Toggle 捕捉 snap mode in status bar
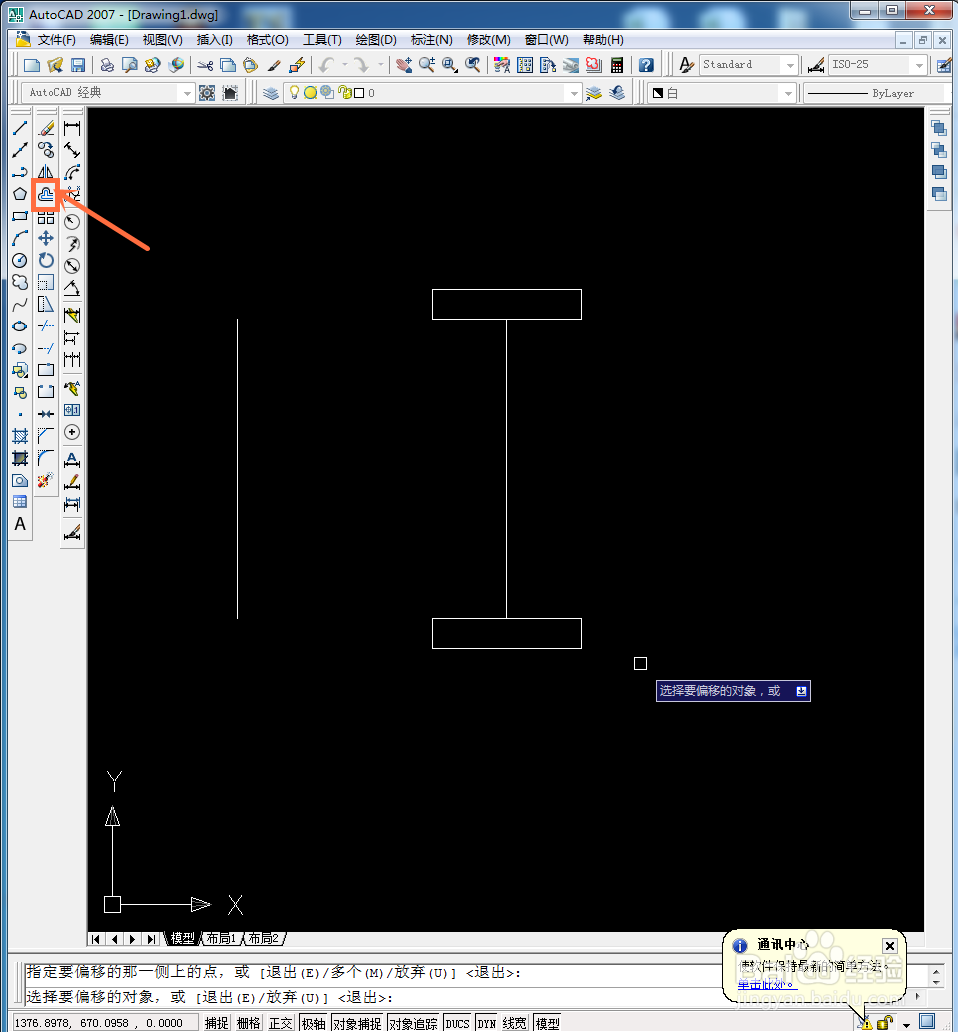This screenshot has height=1032, width=958. click(216, 1023)
